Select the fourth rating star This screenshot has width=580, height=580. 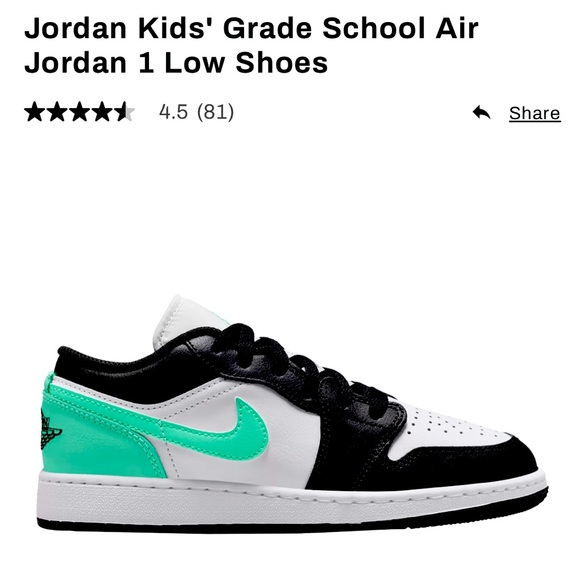coord(102,112)
